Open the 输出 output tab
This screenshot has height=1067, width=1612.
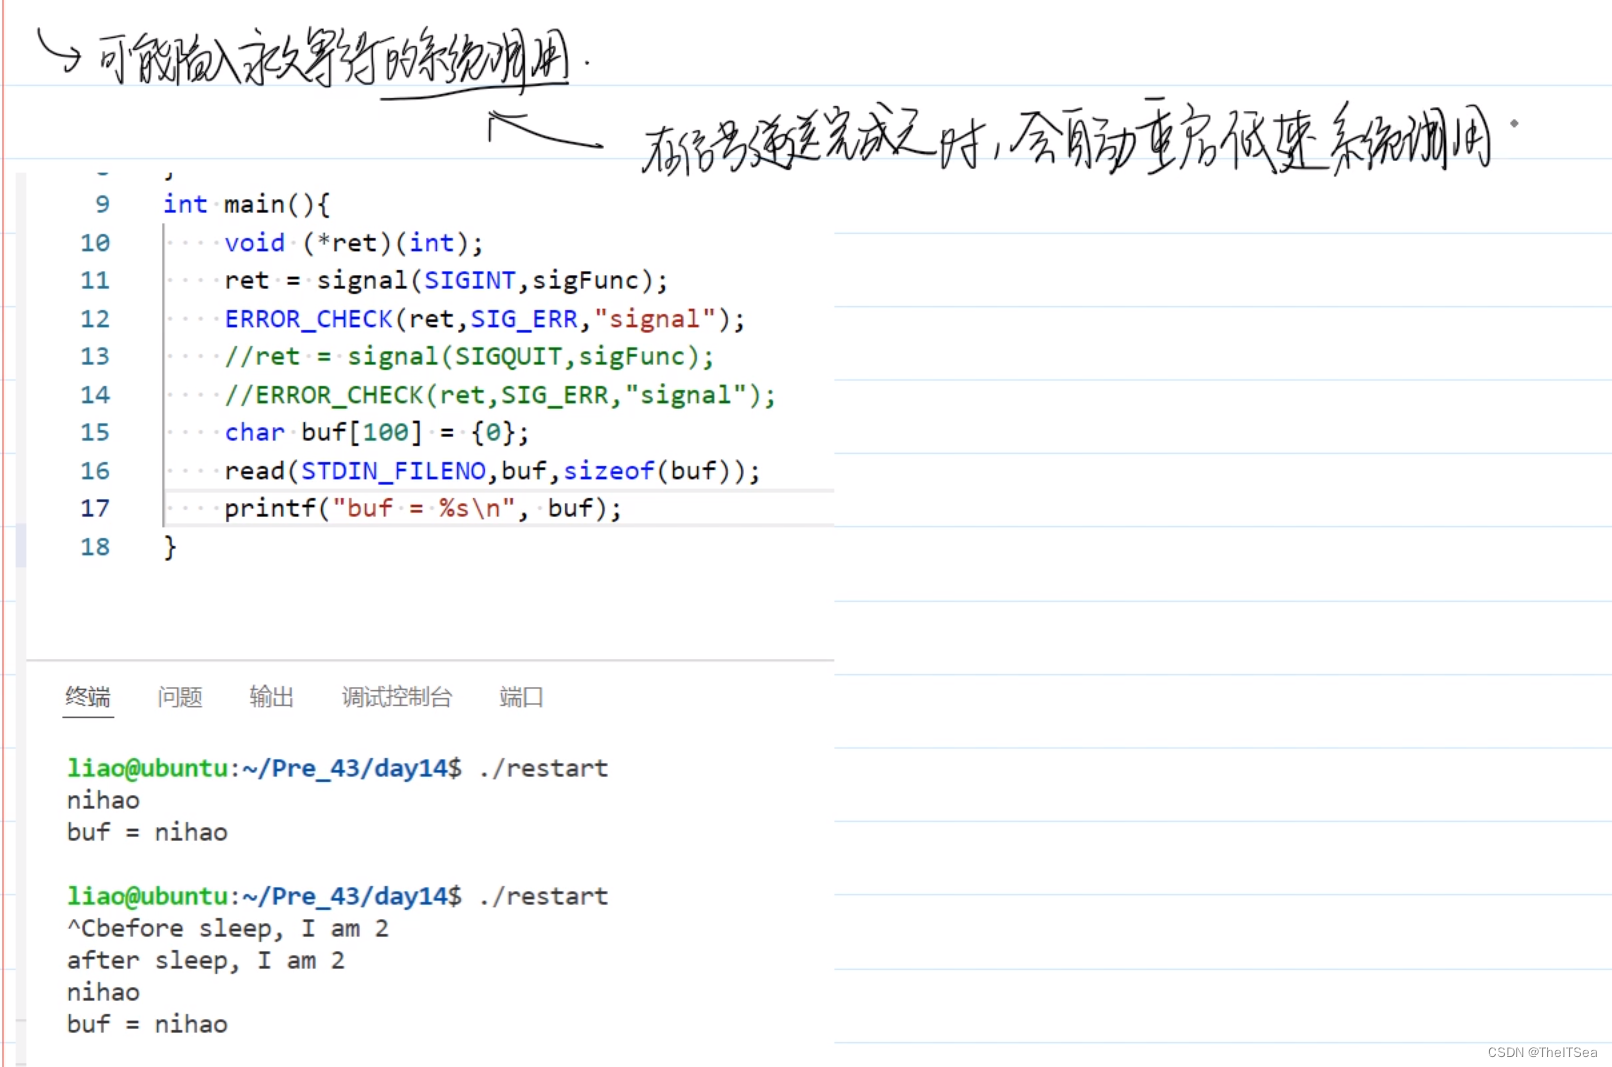pyautogui.click(x=271, y=697)
